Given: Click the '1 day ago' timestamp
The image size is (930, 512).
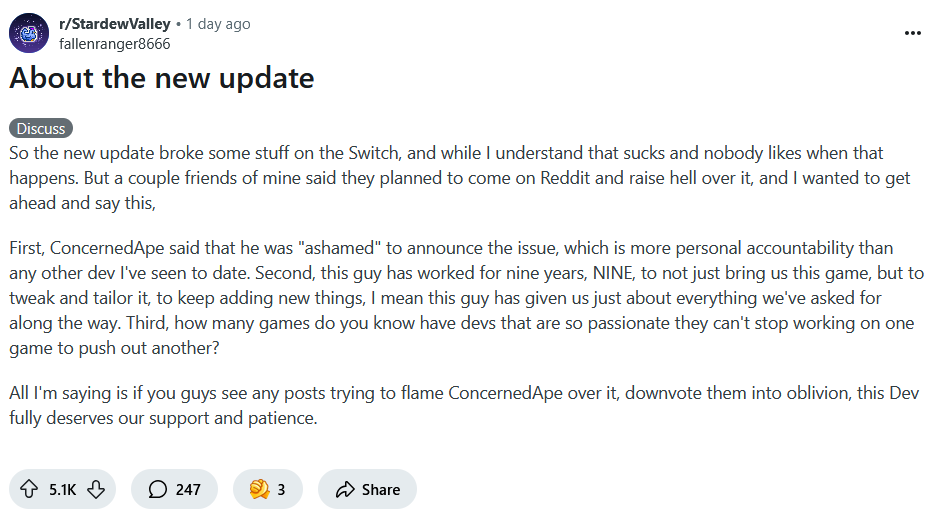Looking at the screenshot, I should (x=218, y=24).
